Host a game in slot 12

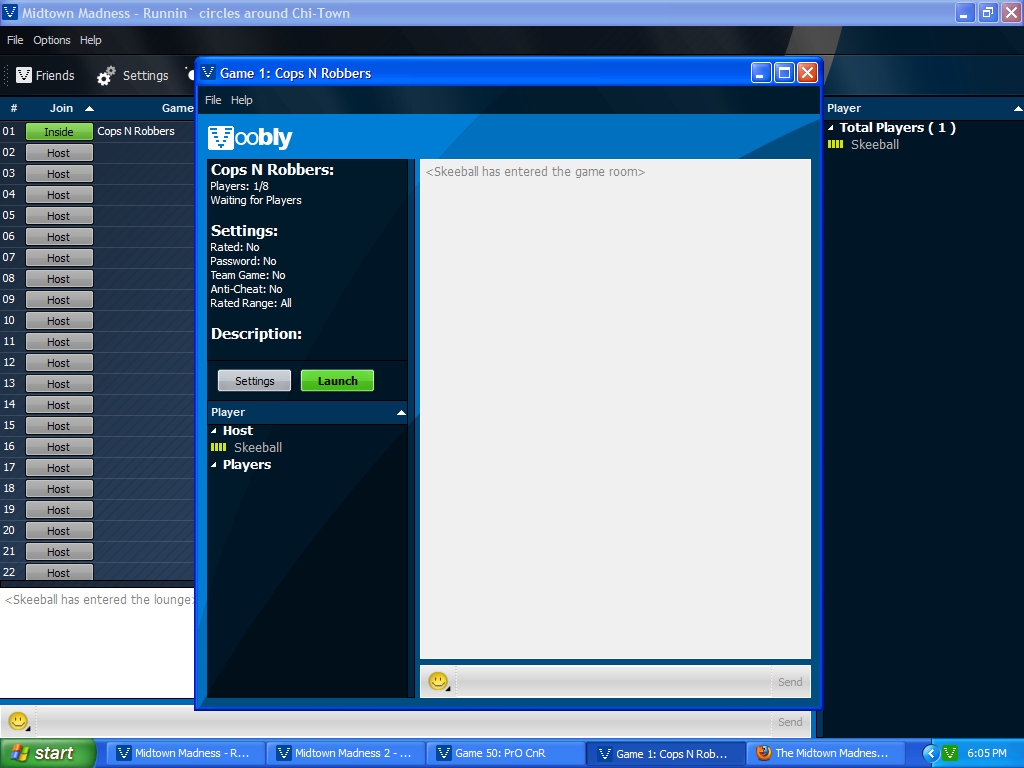[59, 362]
